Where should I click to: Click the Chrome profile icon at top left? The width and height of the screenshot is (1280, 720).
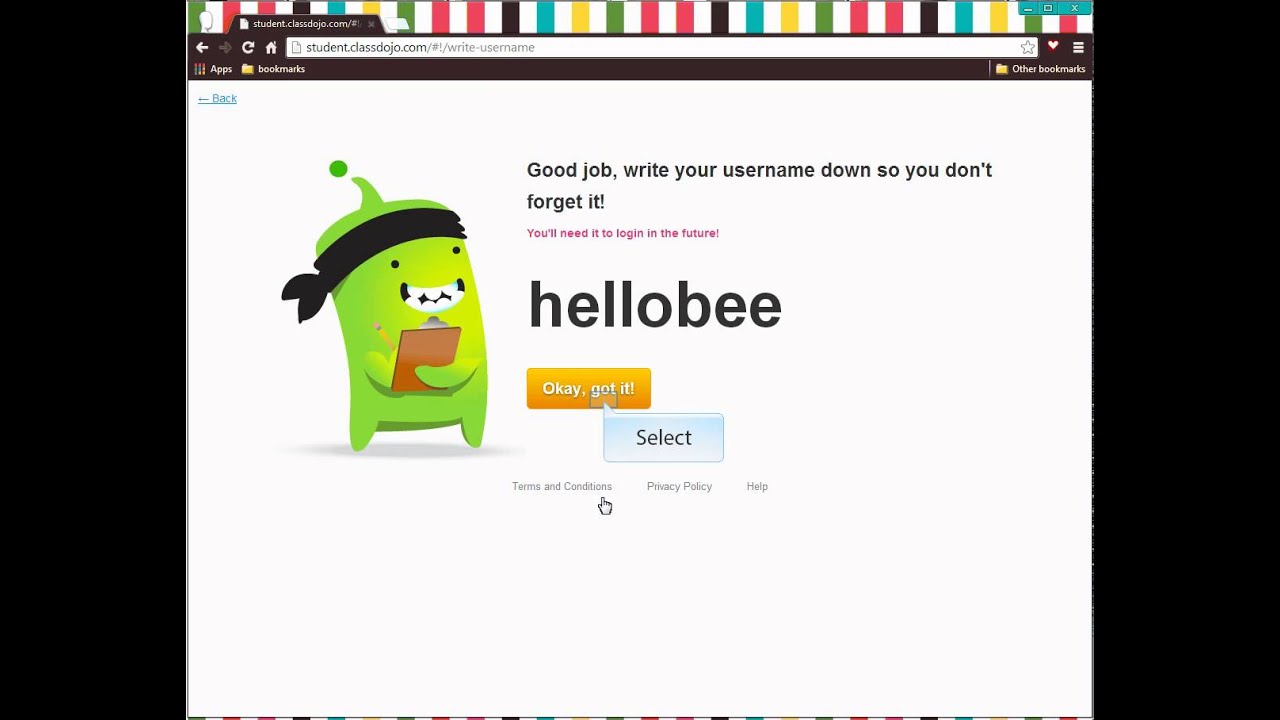[206, 22]
